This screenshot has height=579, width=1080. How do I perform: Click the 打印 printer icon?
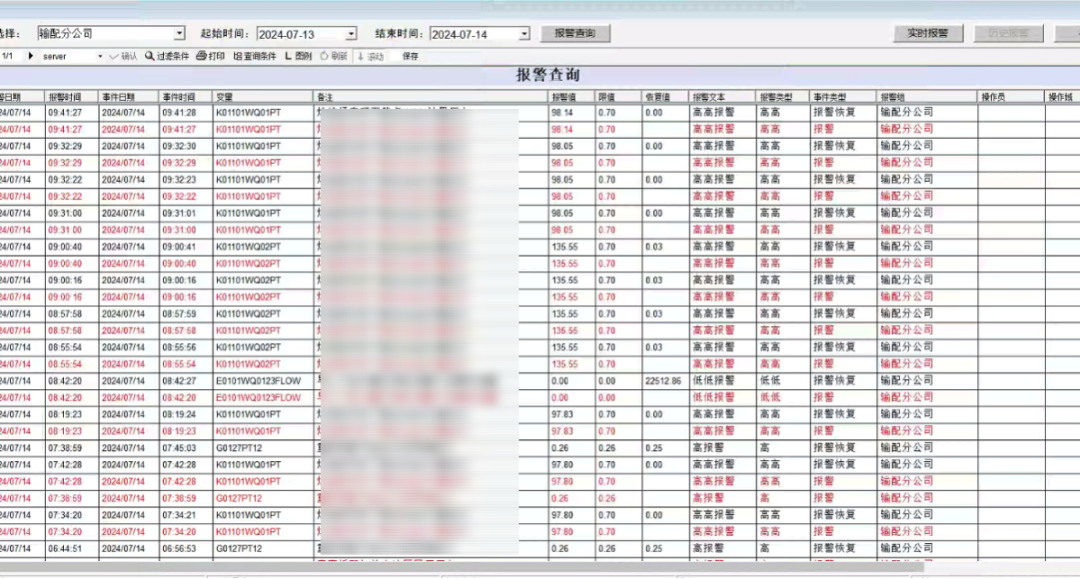pos(211,56)
